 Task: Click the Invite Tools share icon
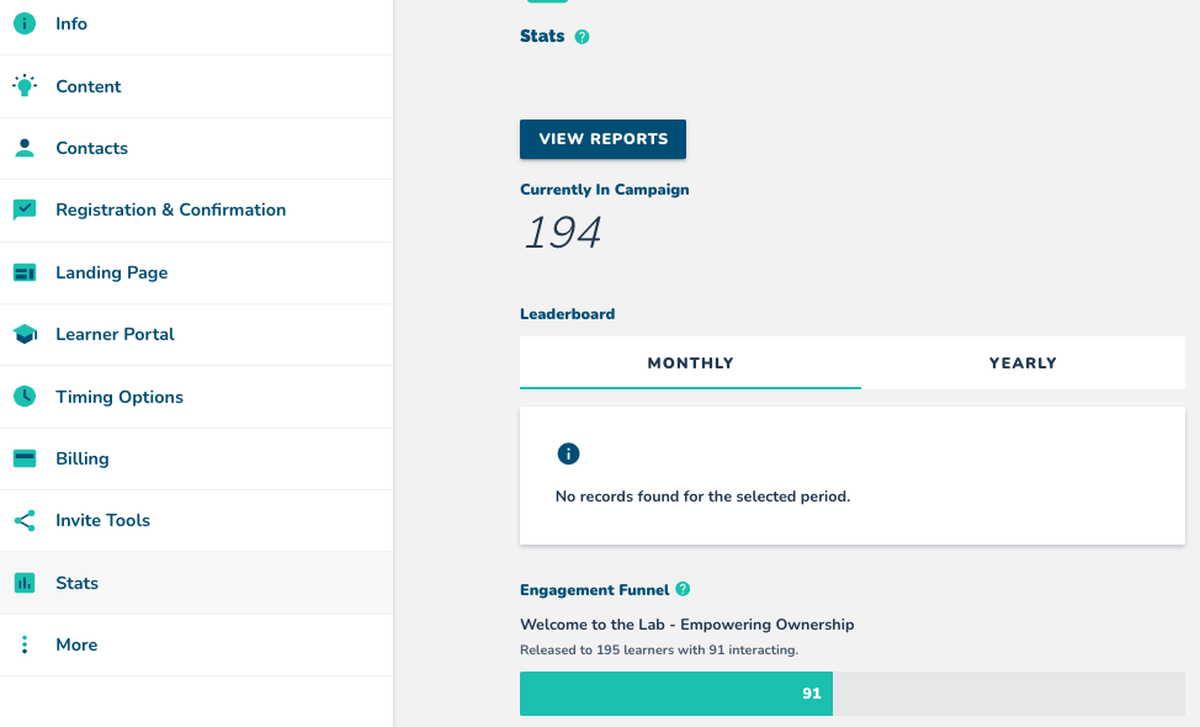25,520
